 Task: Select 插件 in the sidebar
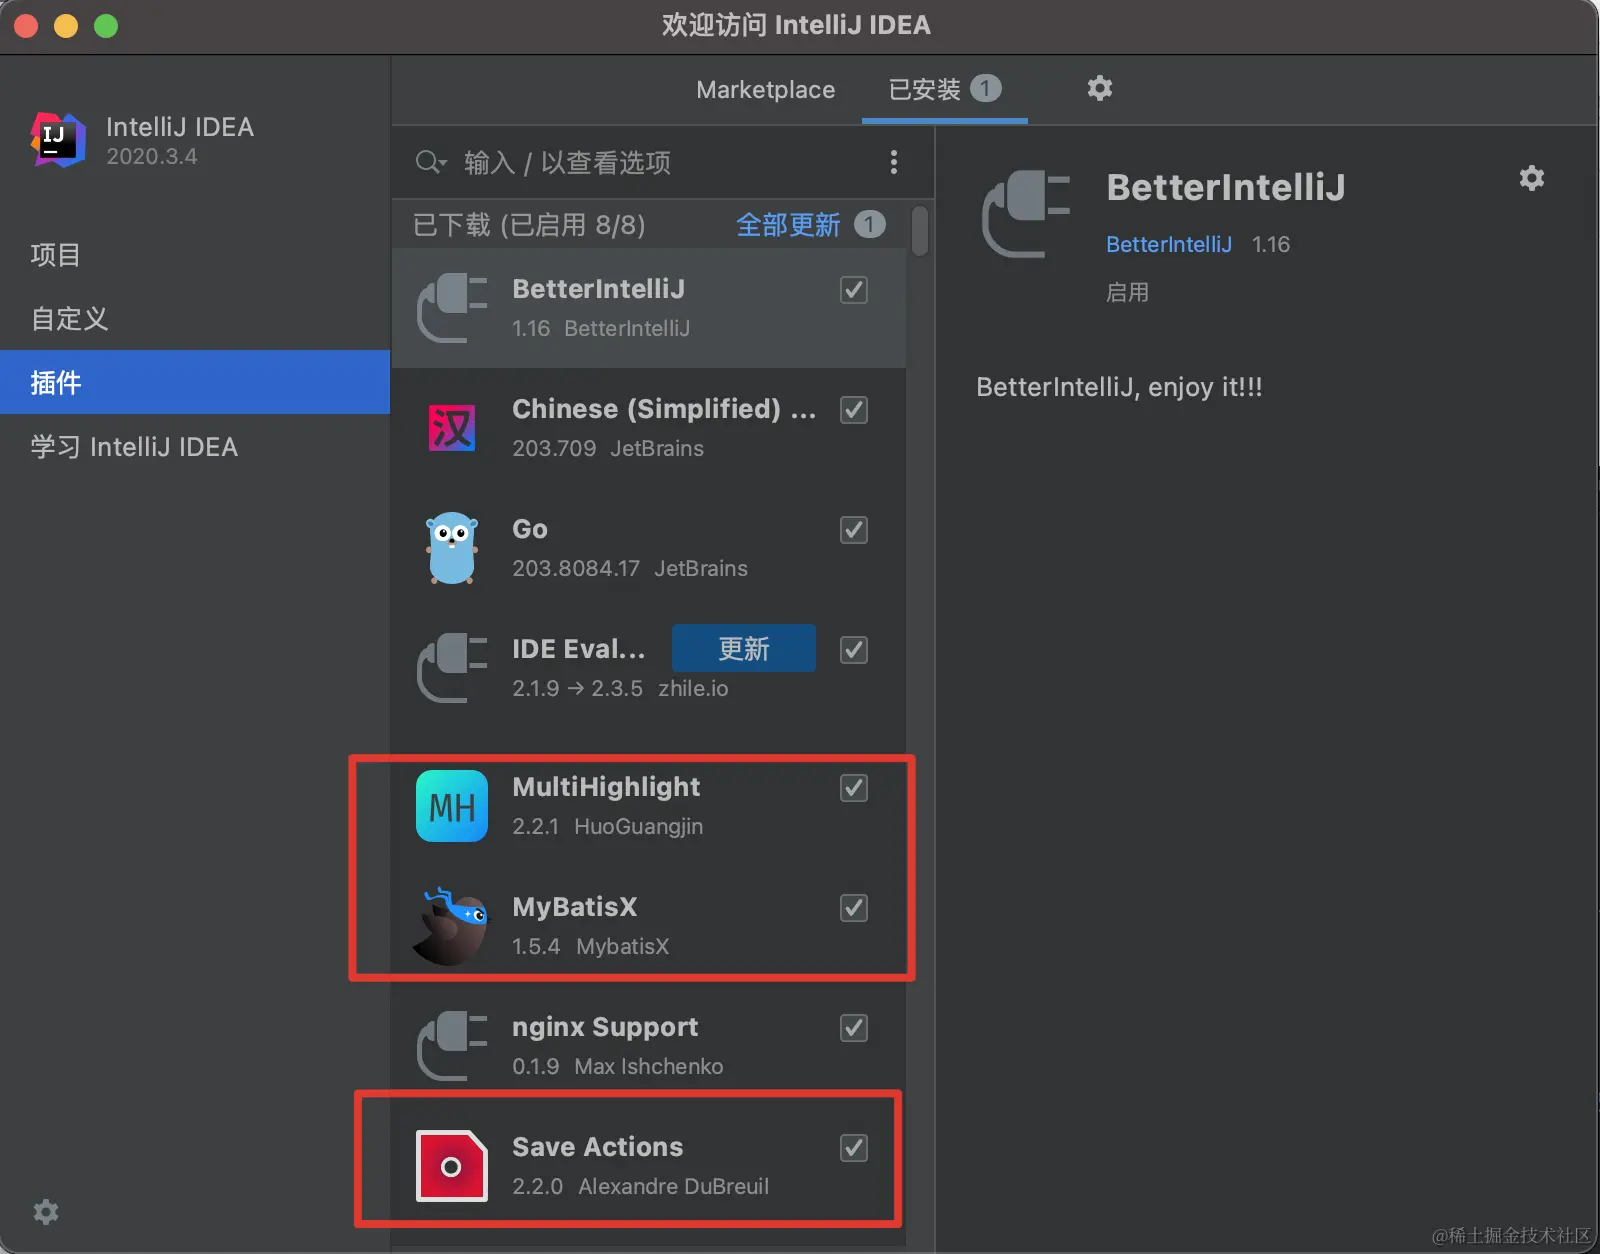pyautogui.click(x=195, y=382)
